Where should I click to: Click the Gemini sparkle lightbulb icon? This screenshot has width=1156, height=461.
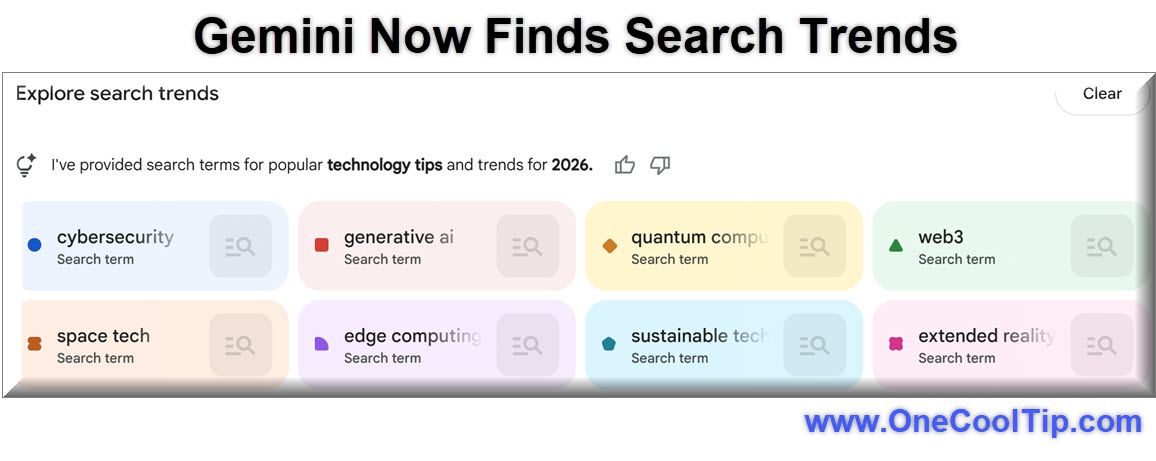click(27, 165)
